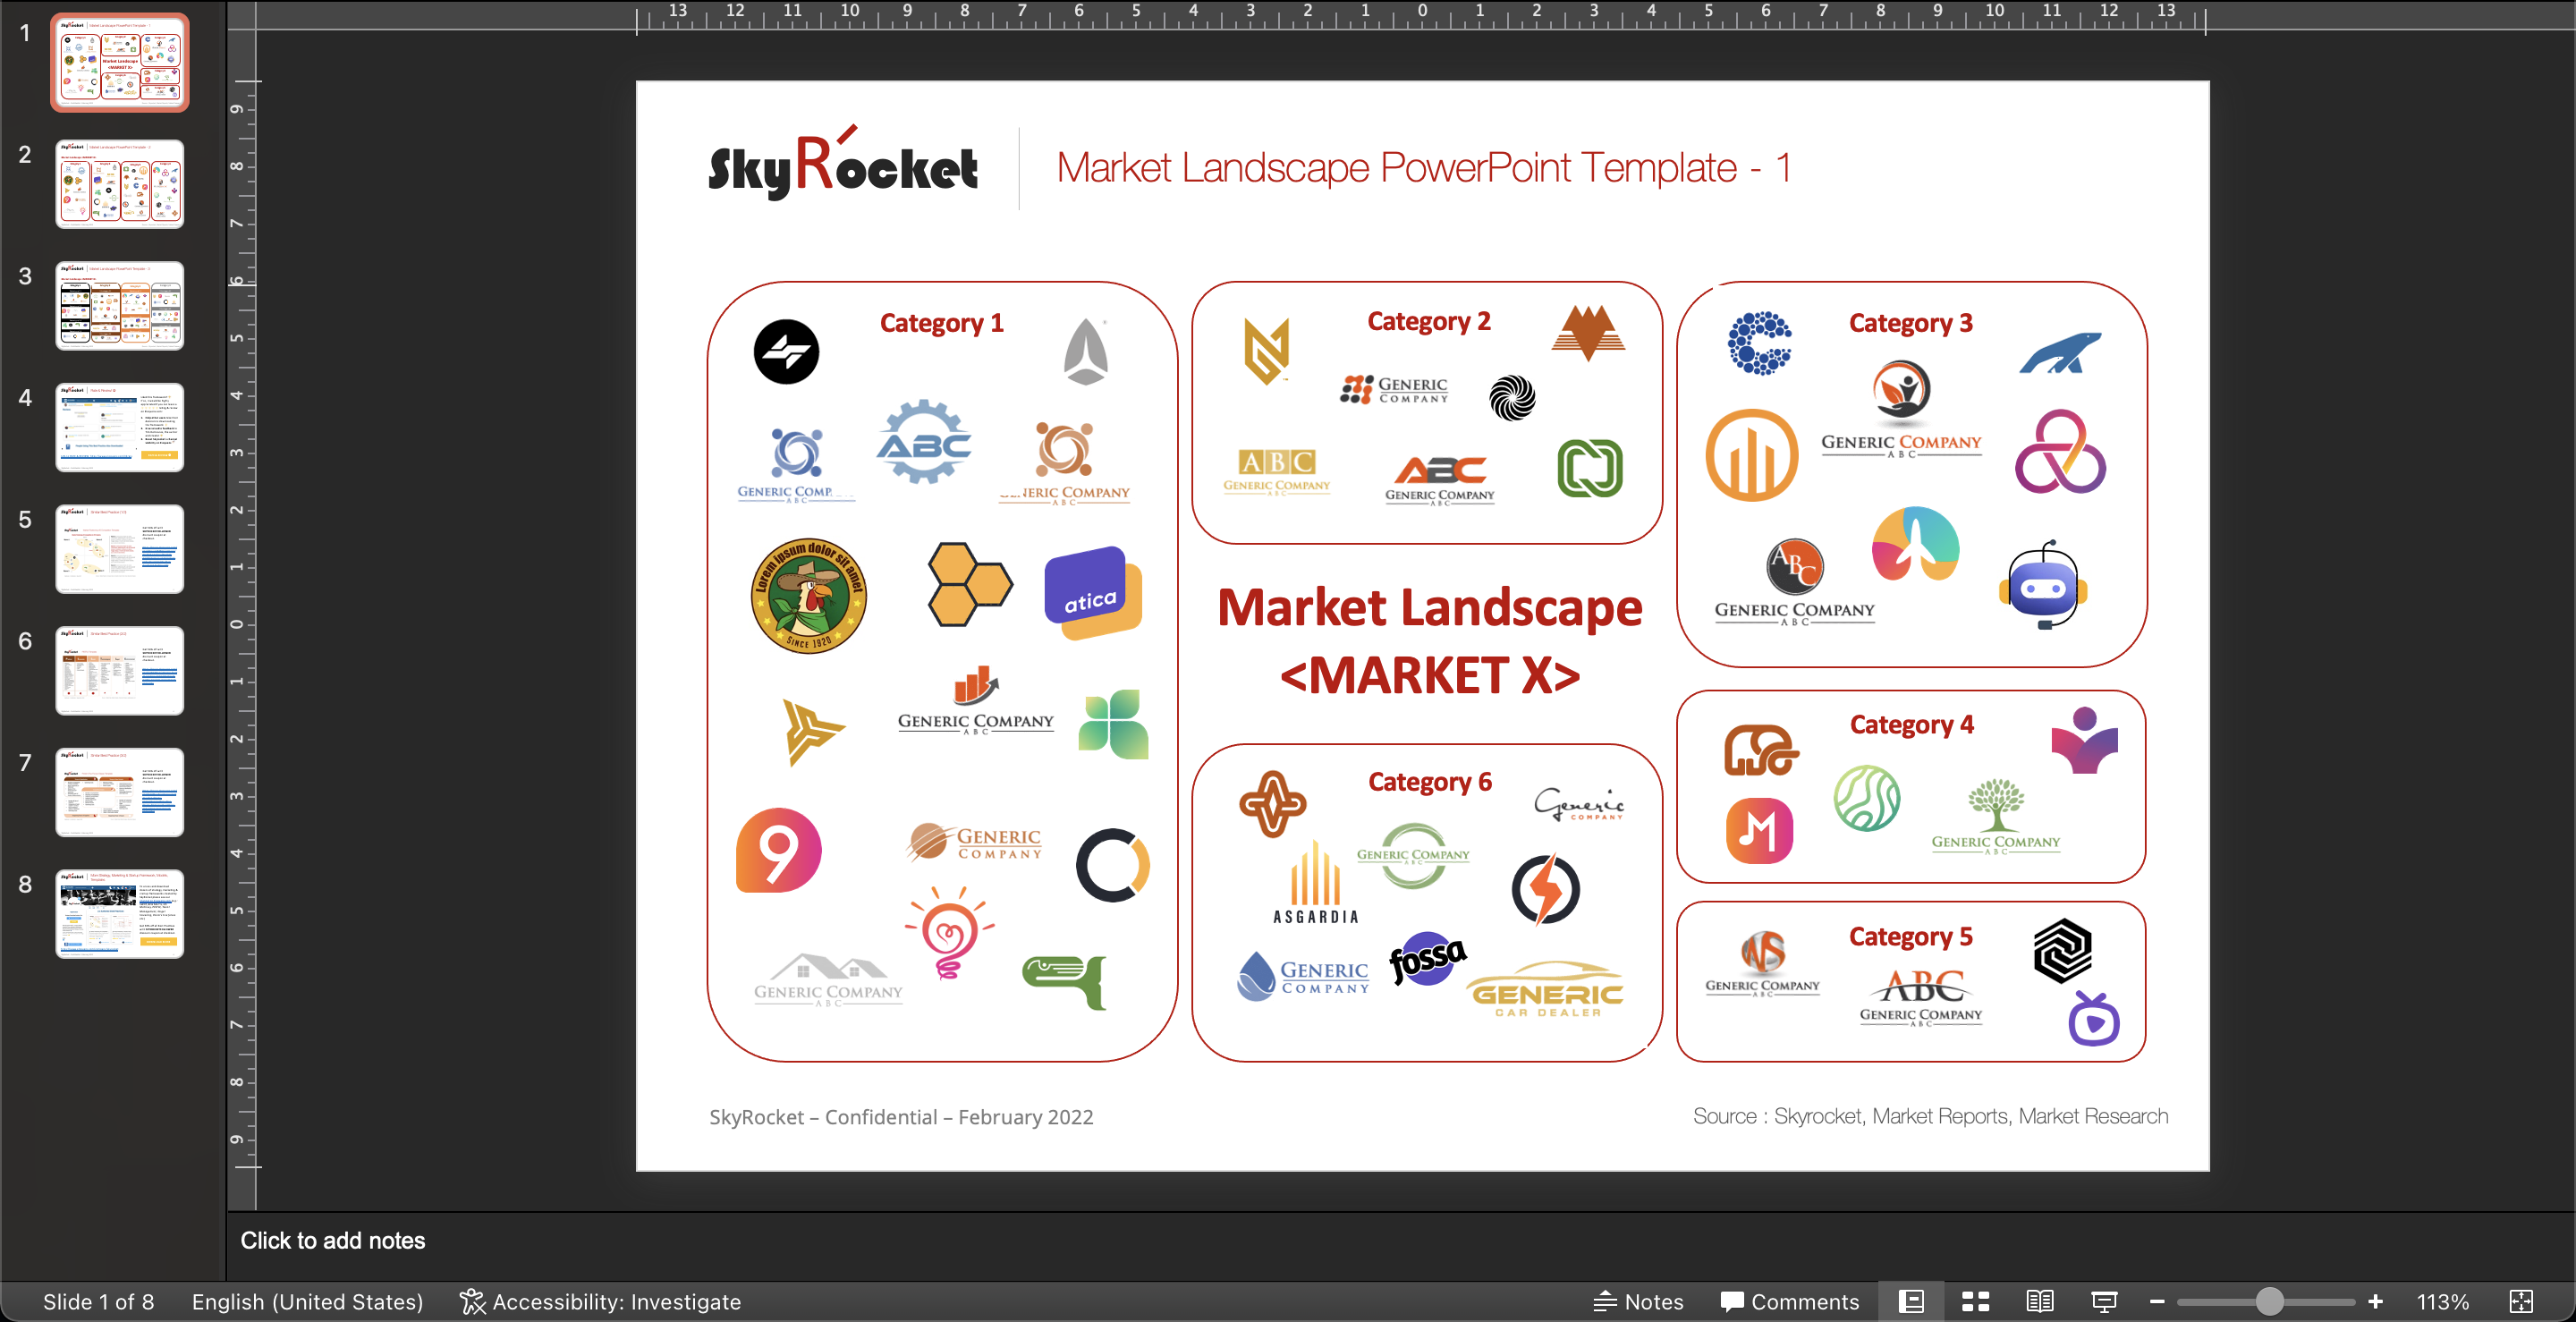Adjust the zoom slider handle
This screenshot has width=2576, height=1322.
(x=2269, y=1301)
